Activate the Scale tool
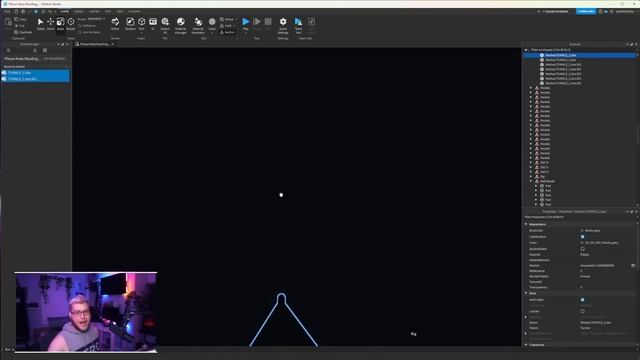Viewport: 640px width, 360px height. 60,24
